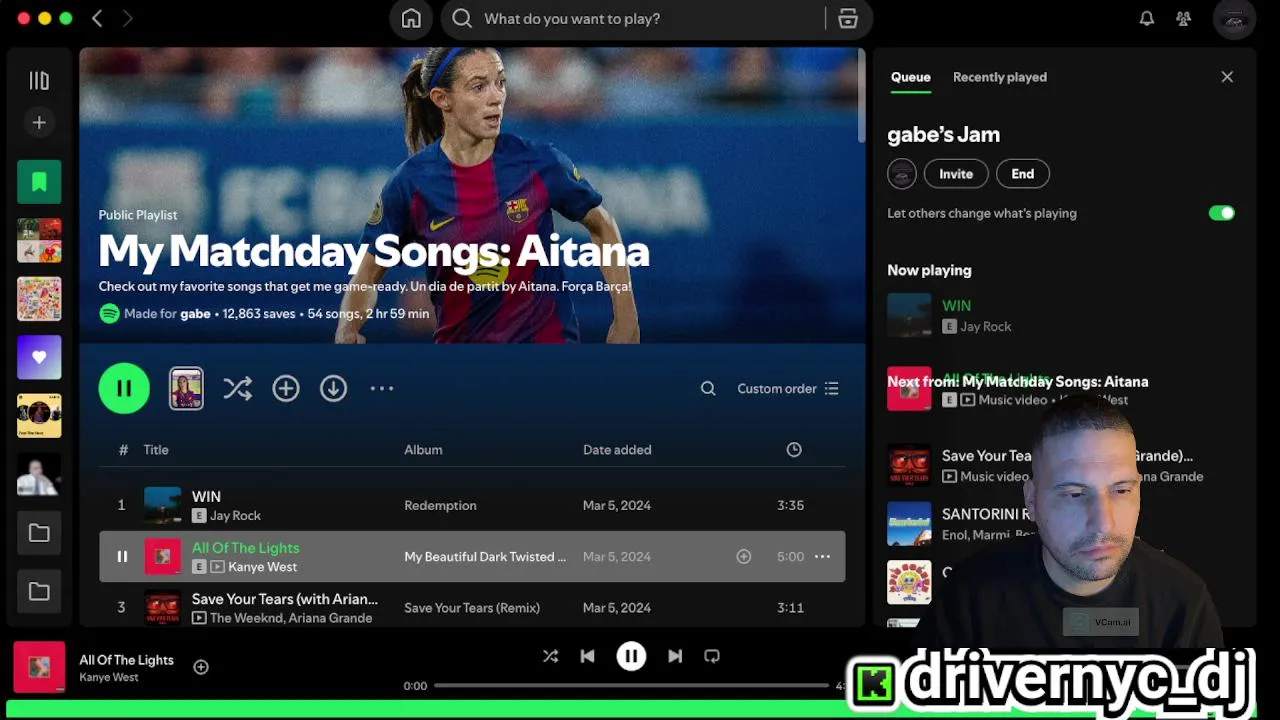
Task: Click the sidebar plus to create playlist
Action: pos(39,123)
